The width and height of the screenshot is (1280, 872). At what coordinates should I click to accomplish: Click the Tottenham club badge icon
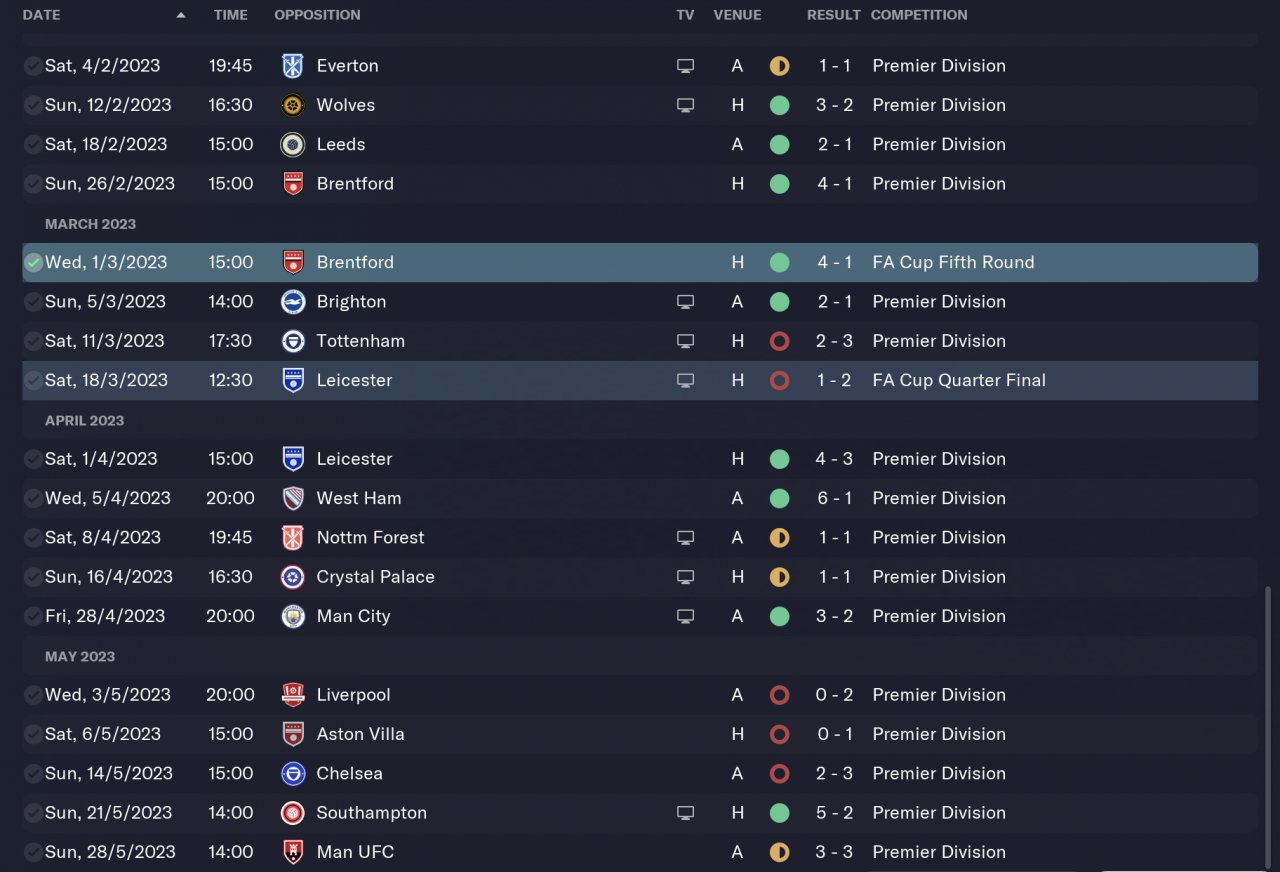(x=293, y=341)
